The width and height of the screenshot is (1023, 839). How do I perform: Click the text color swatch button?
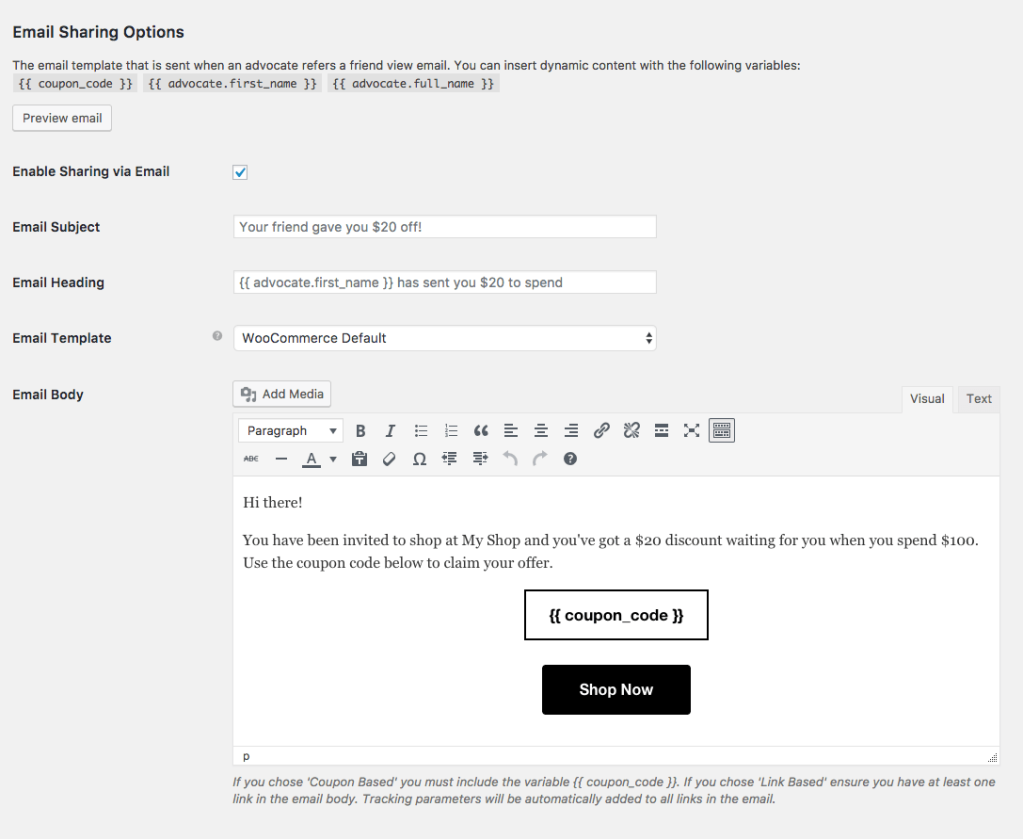(x=312, y=459)
